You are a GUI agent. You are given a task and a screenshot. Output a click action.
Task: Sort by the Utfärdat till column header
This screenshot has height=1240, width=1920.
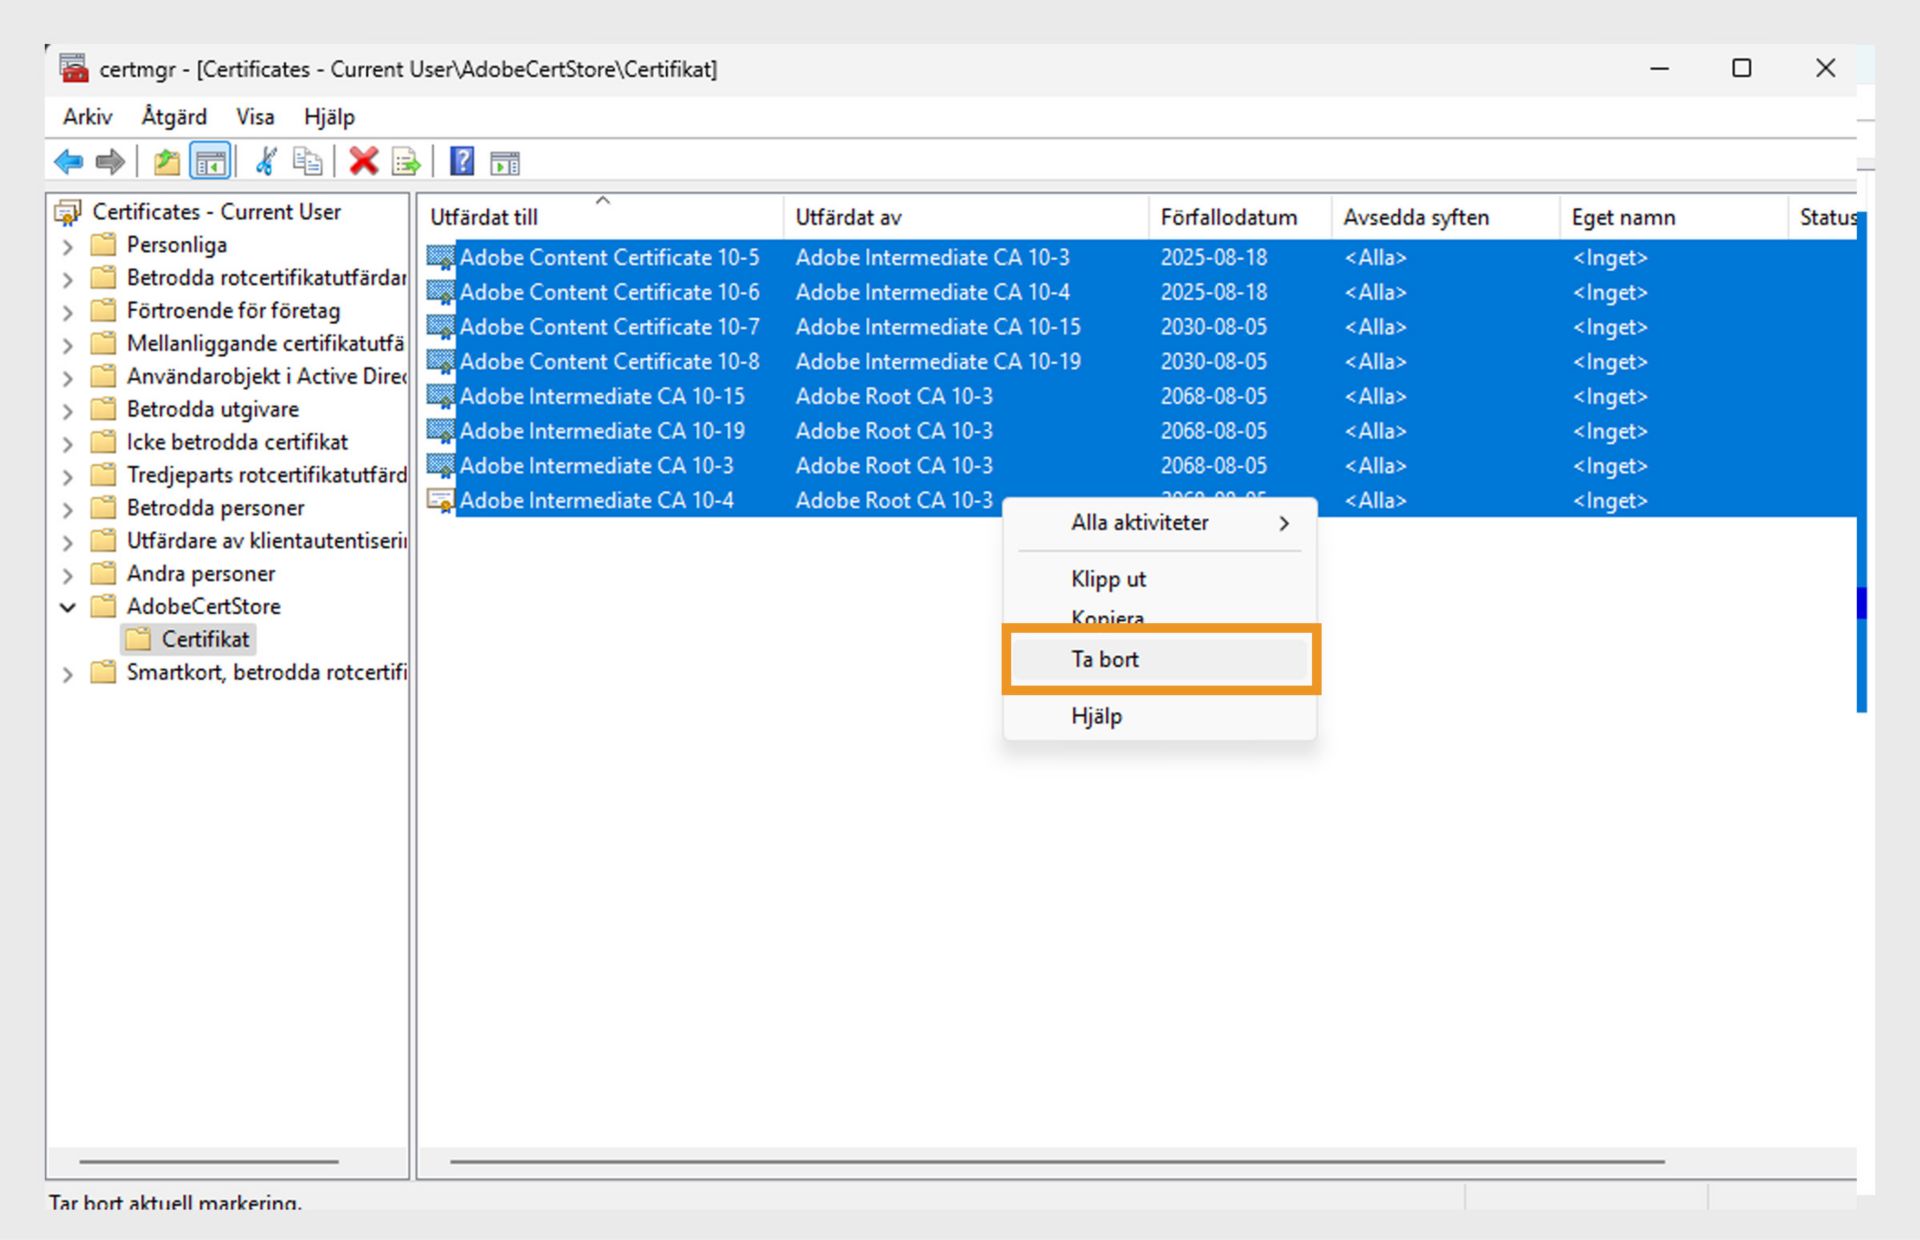[x=600, y=217]
